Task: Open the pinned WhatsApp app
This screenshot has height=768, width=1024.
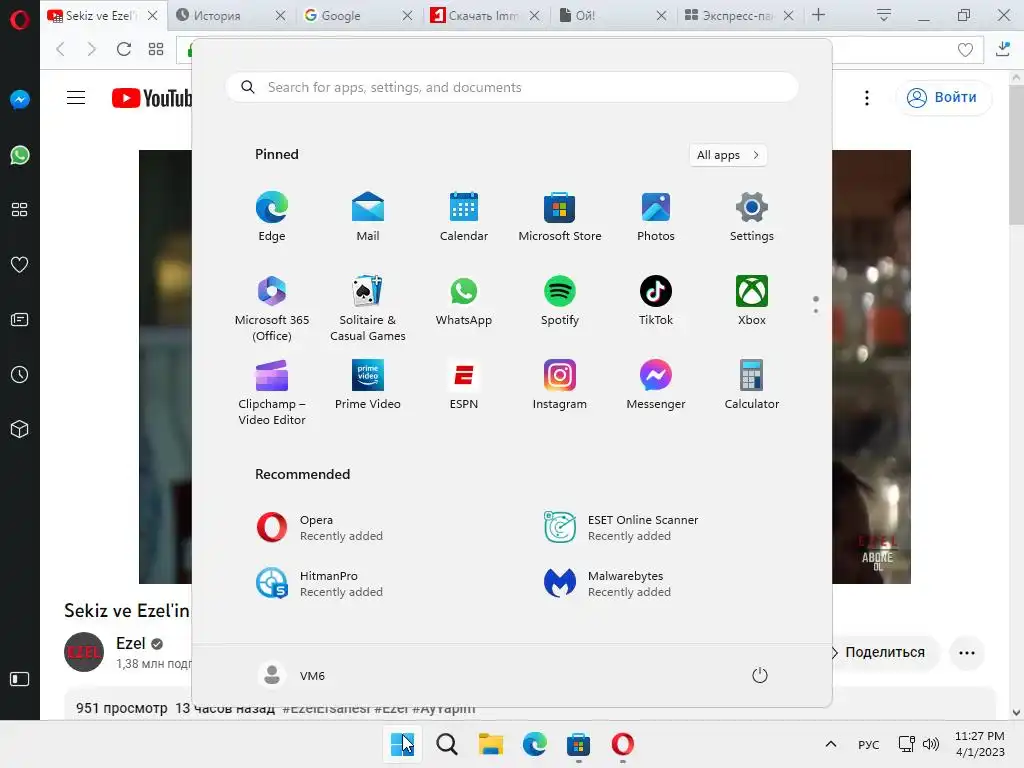Action: tap(464, 301)
